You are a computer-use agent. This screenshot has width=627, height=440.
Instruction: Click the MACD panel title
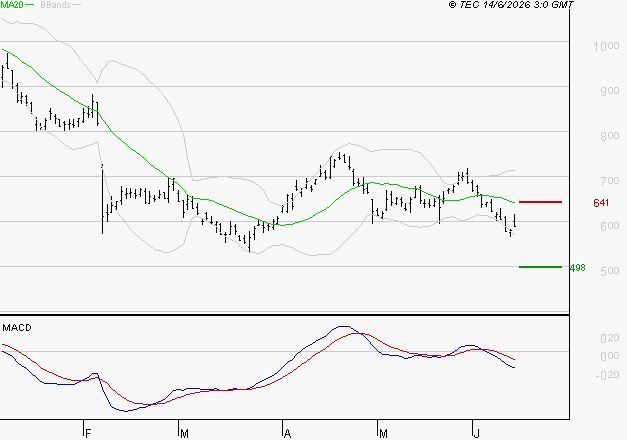click(x=17, y=328)
